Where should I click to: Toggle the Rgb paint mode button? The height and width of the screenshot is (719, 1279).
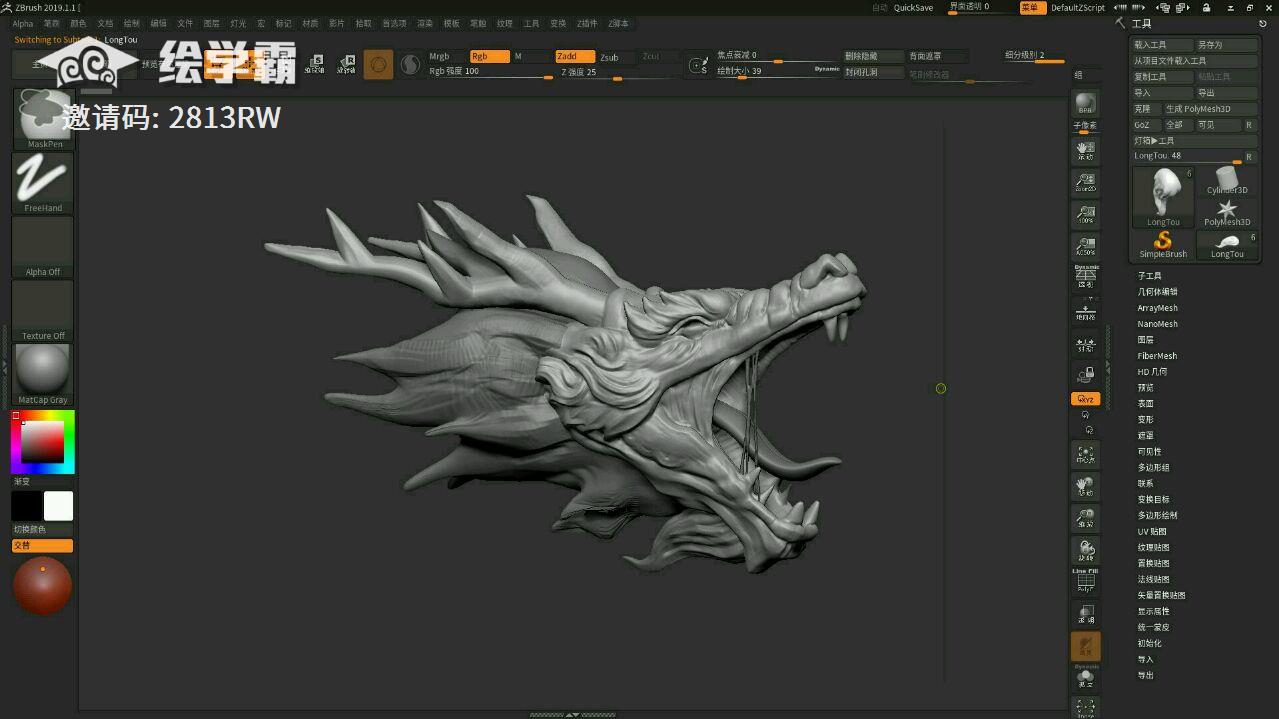coord(489,57)
